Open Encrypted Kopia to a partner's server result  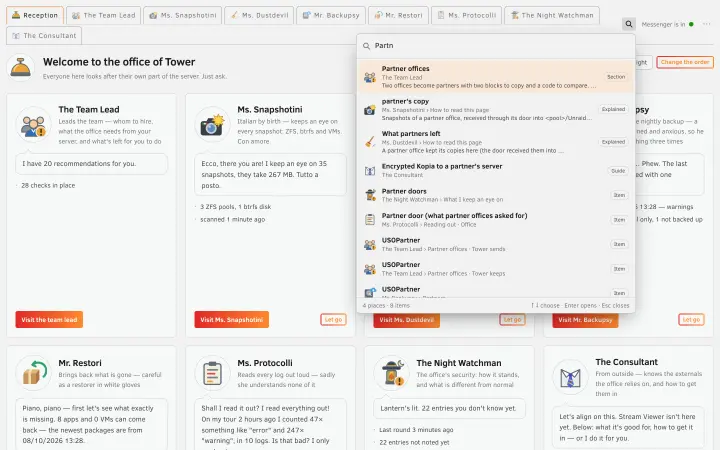[496, 170]
